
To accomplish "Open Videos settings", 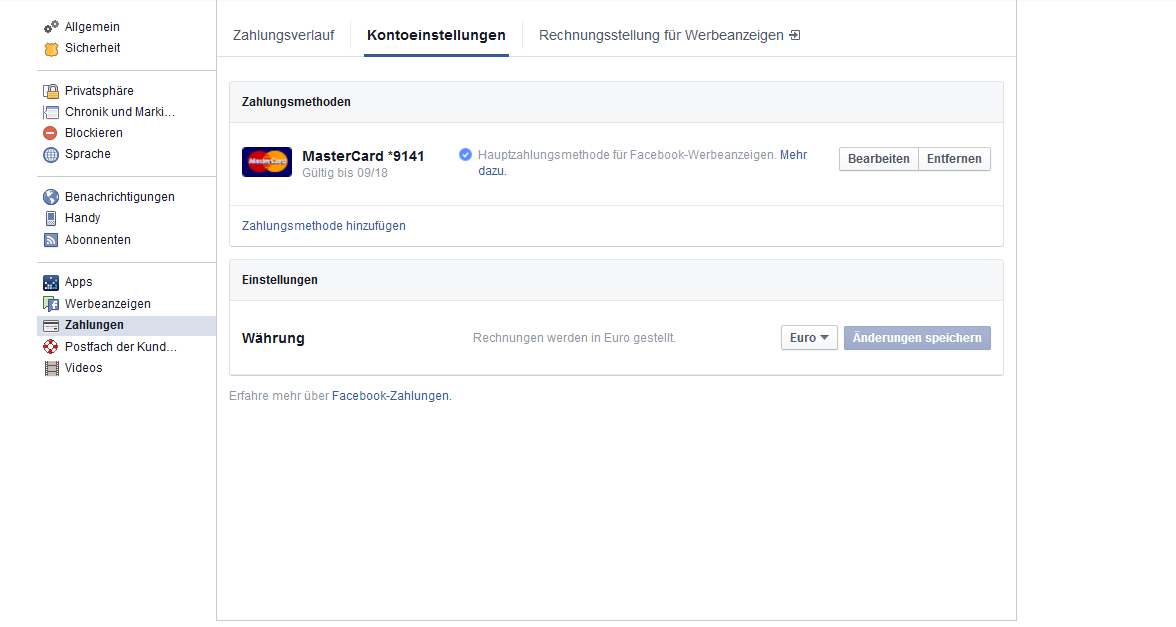I will pyautogui.click(x=83, y=368).
